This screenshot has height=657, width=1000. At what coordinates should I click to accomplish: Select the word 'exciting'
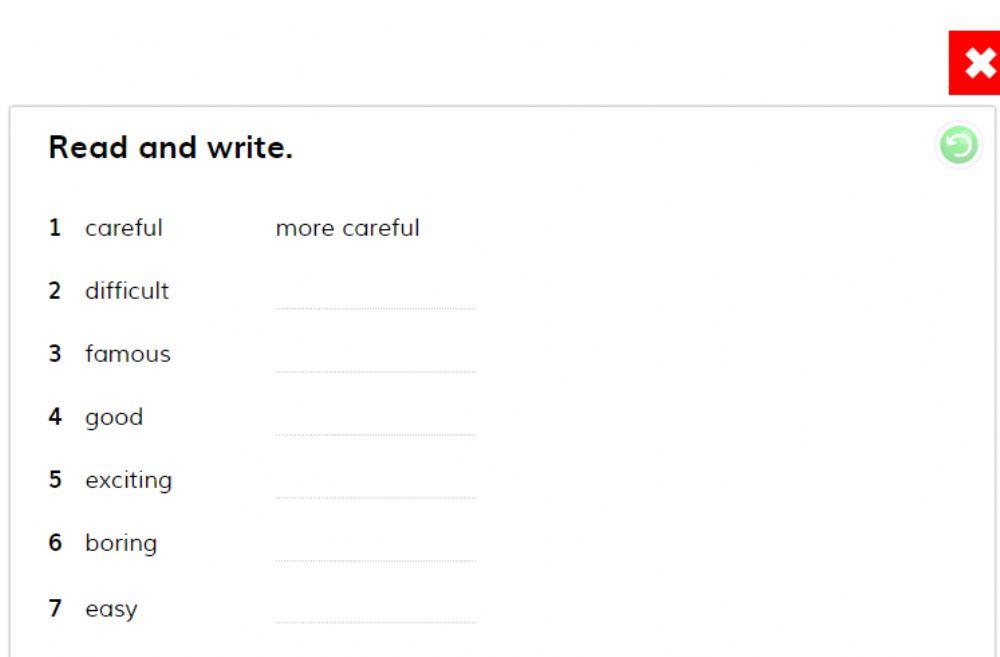pyautogui.click(x=128, y=481)
